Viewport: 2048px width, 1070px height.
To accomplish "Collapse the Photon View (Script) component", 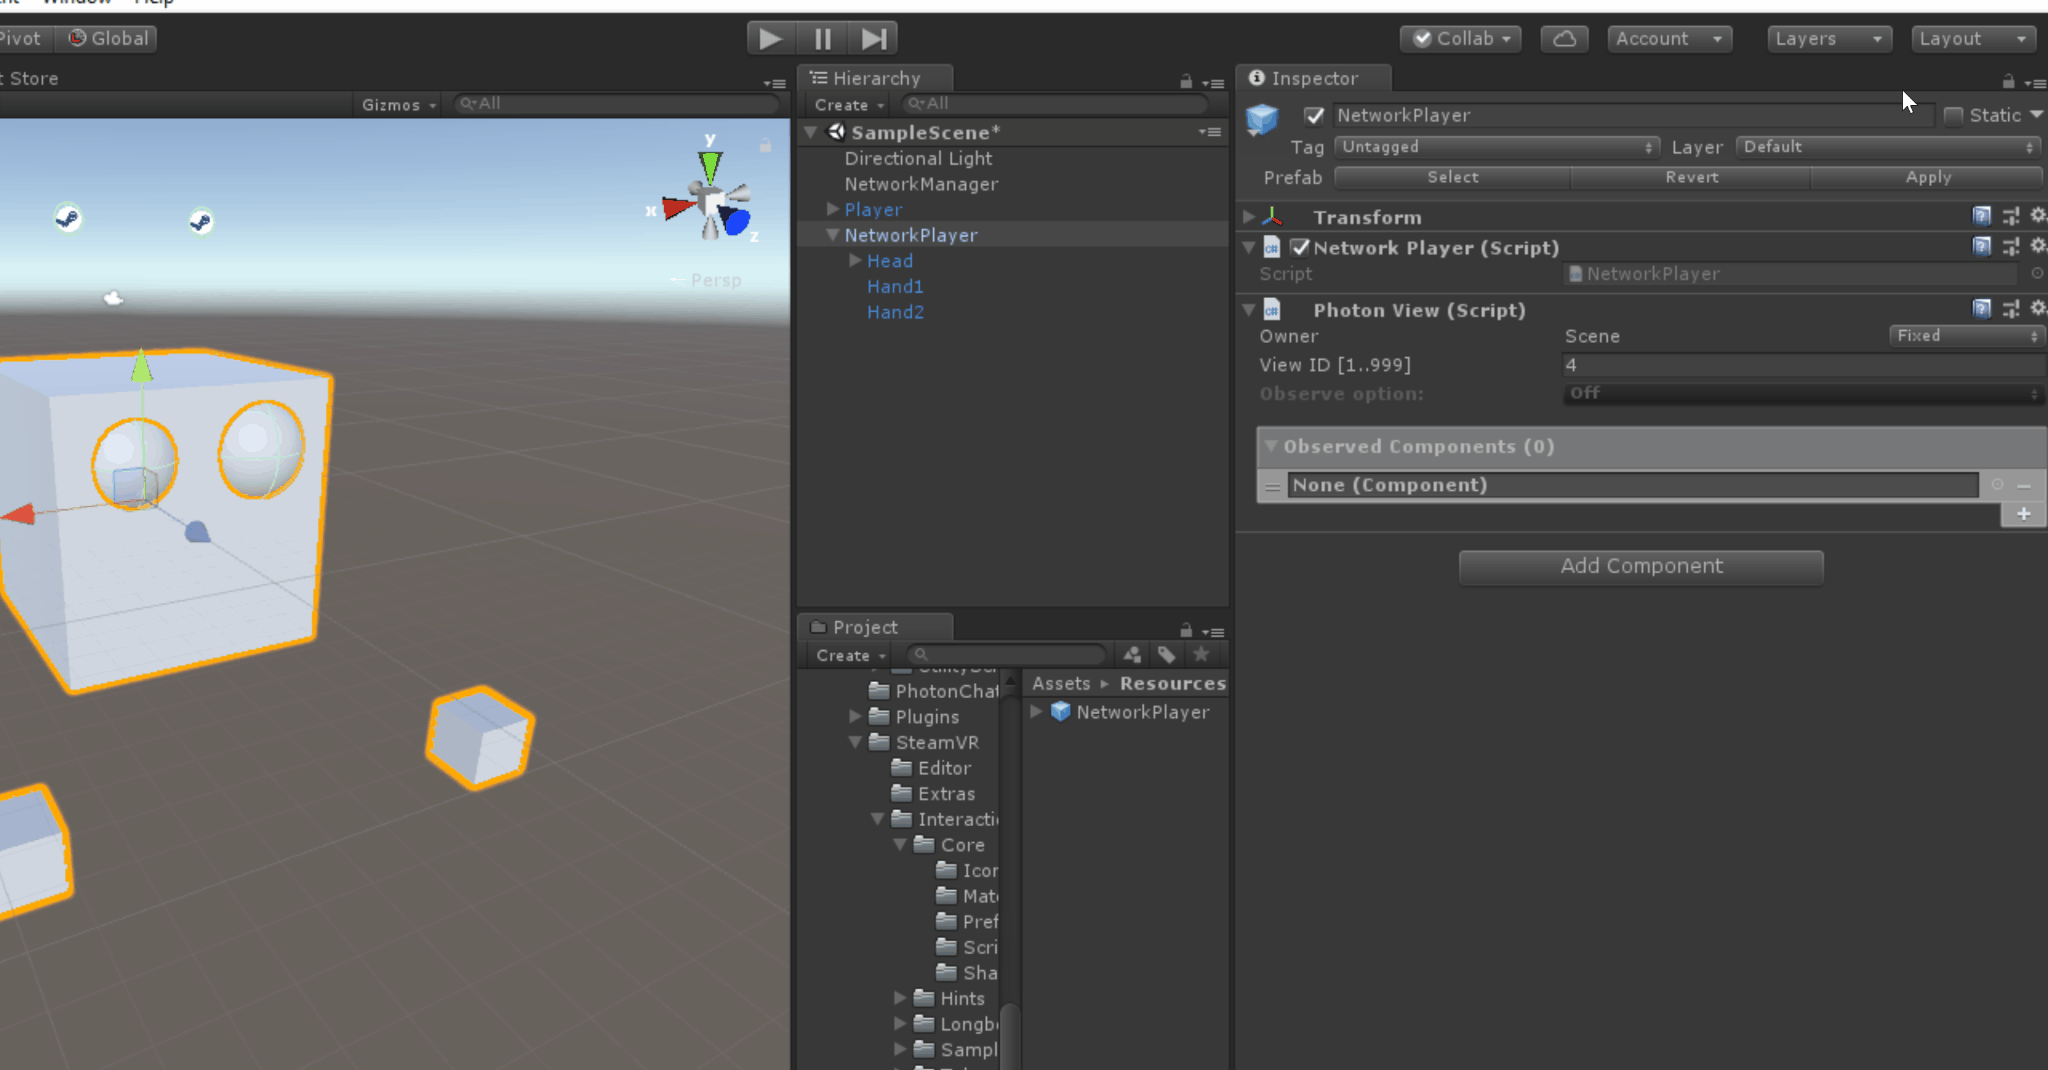I will pos(1249,309).
